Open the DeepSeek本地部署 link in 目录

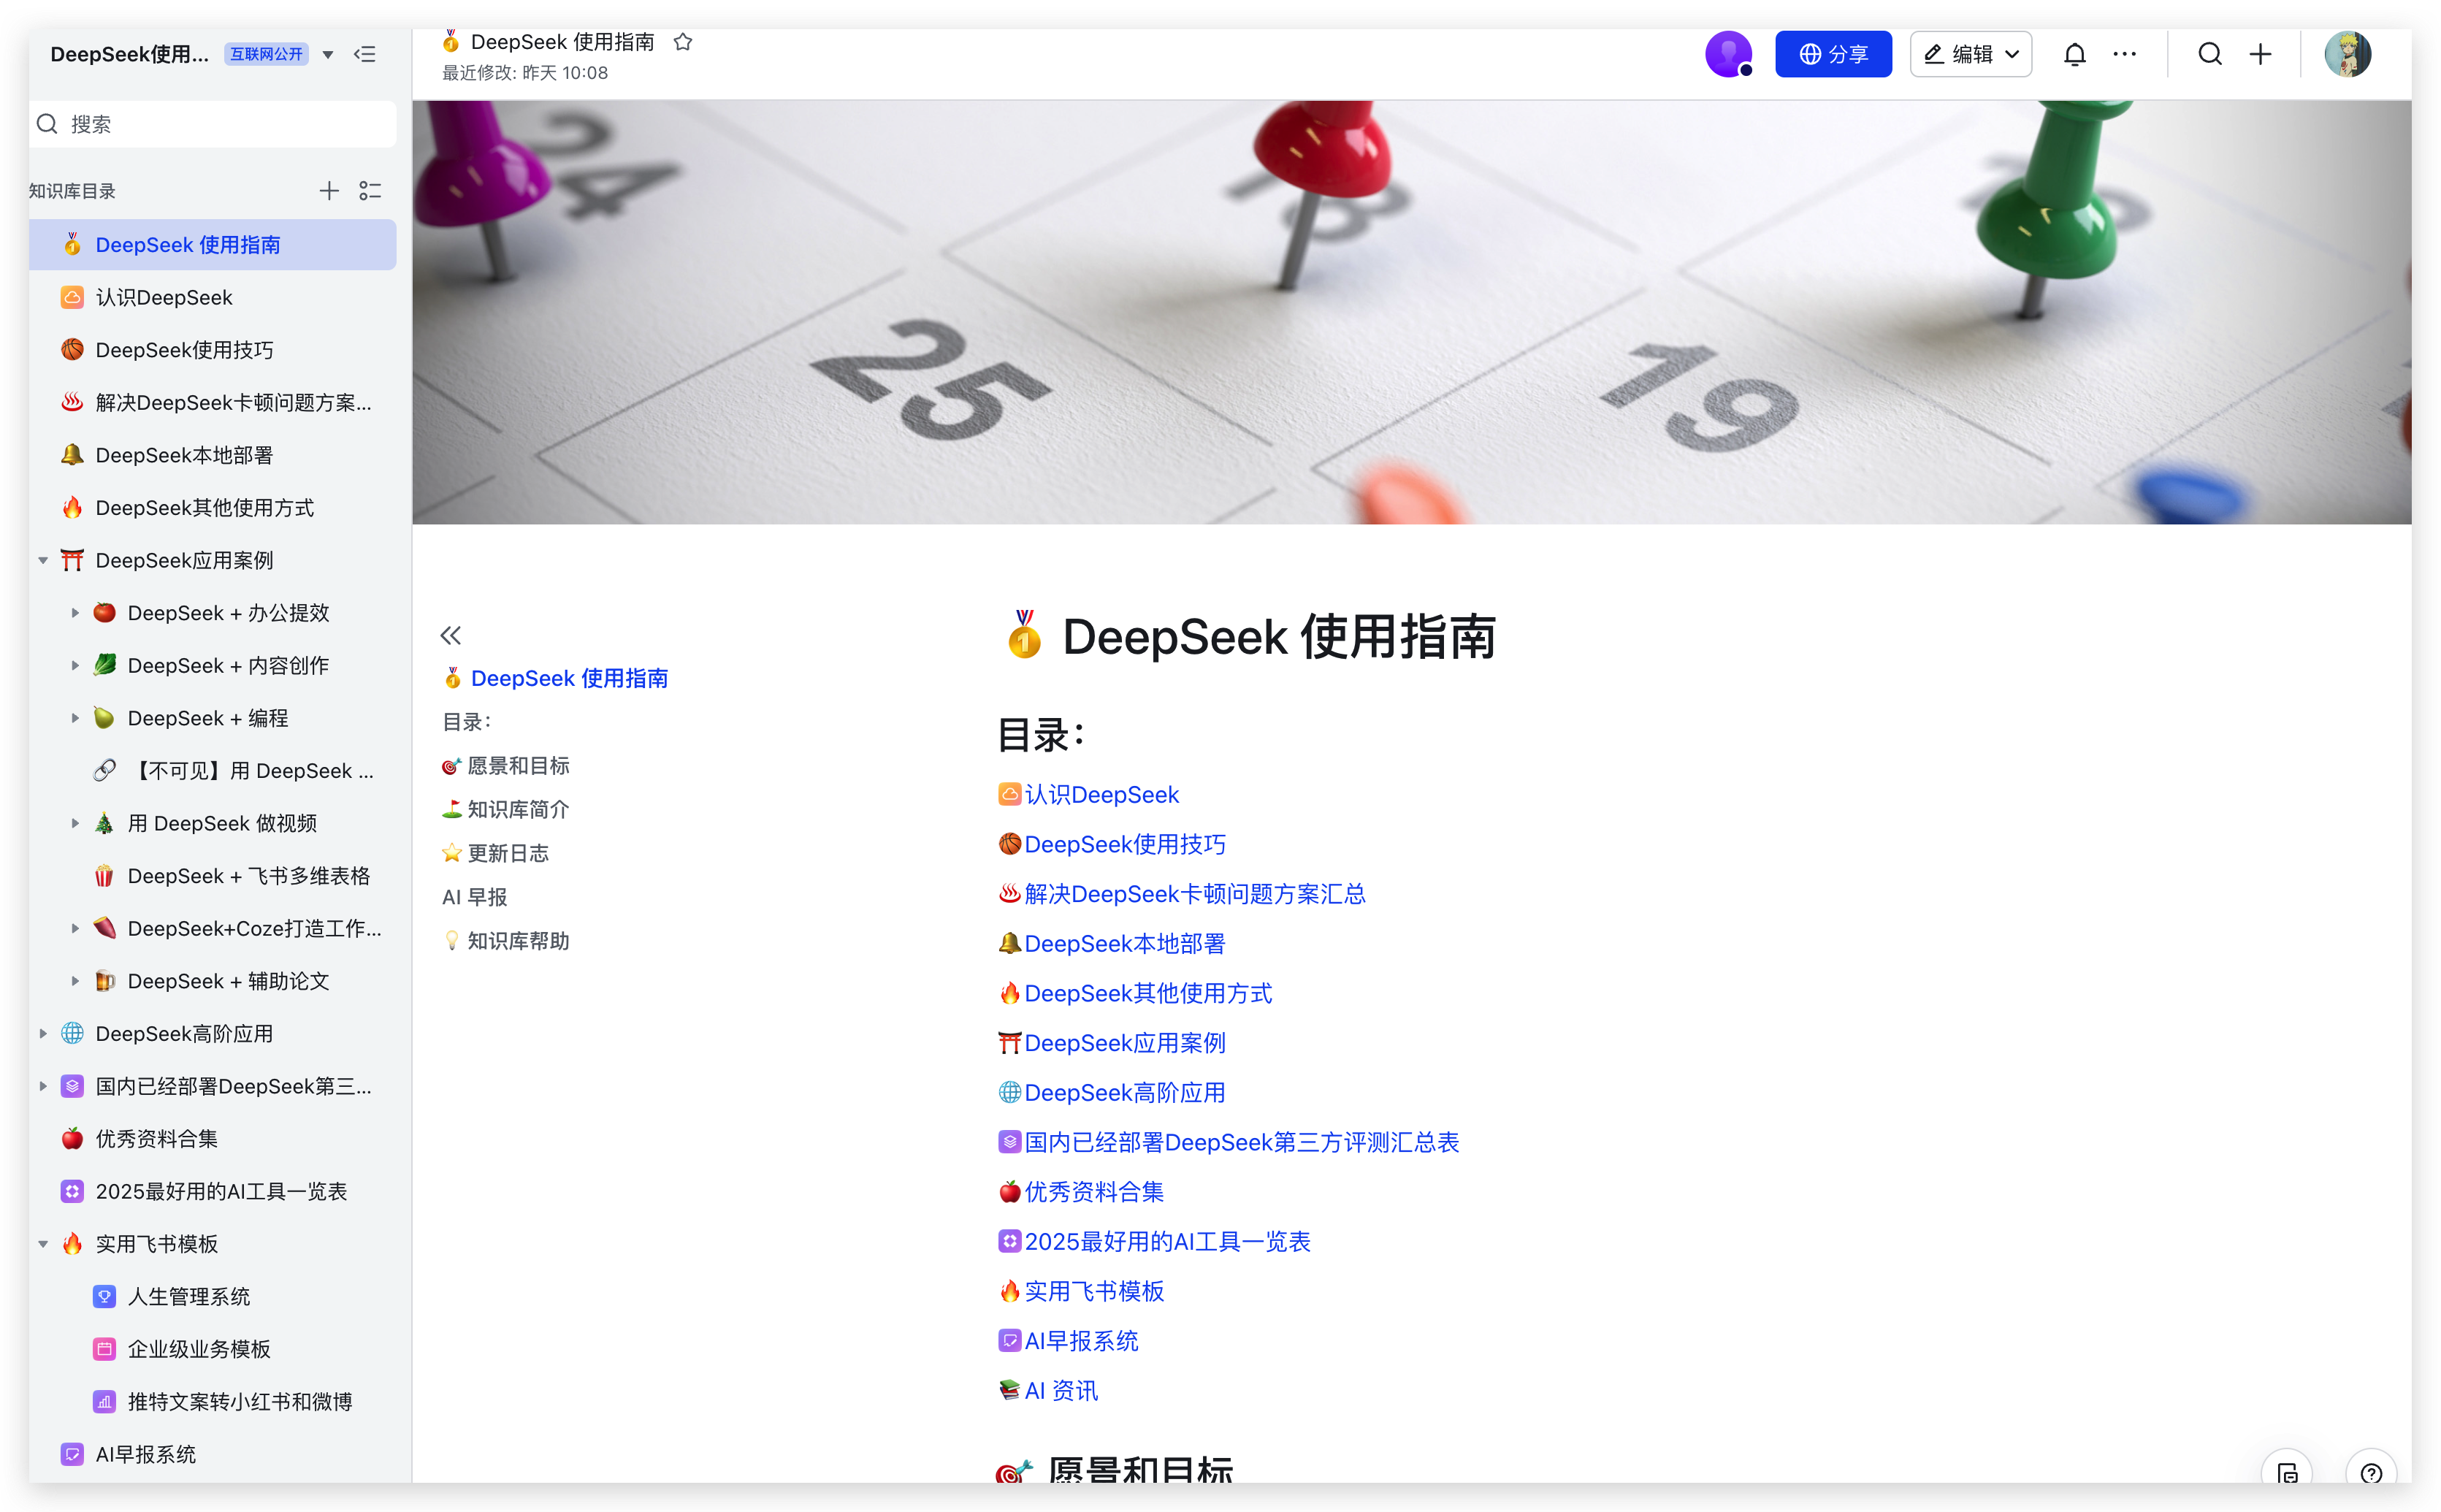(x=1124, y=943)
